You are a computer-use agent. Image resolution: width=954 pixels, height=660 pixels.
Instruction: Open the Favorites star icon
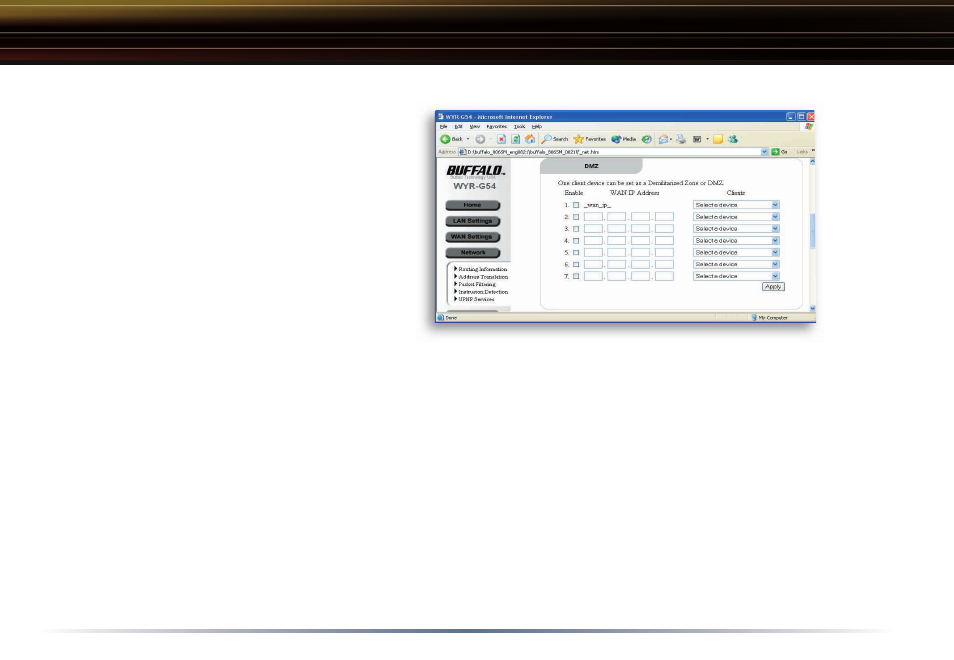[578, 139]
